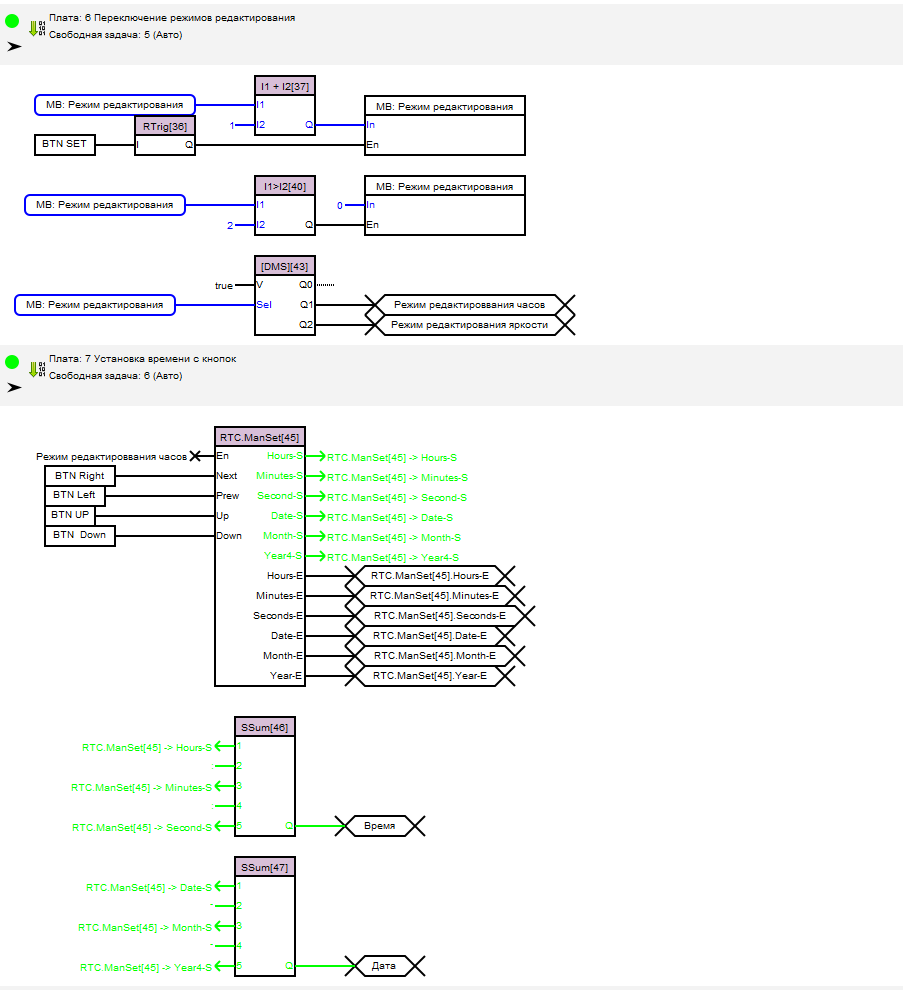Select the RTC.ManSet[45].Year-E output connector
903x990 pixels.
430,676
